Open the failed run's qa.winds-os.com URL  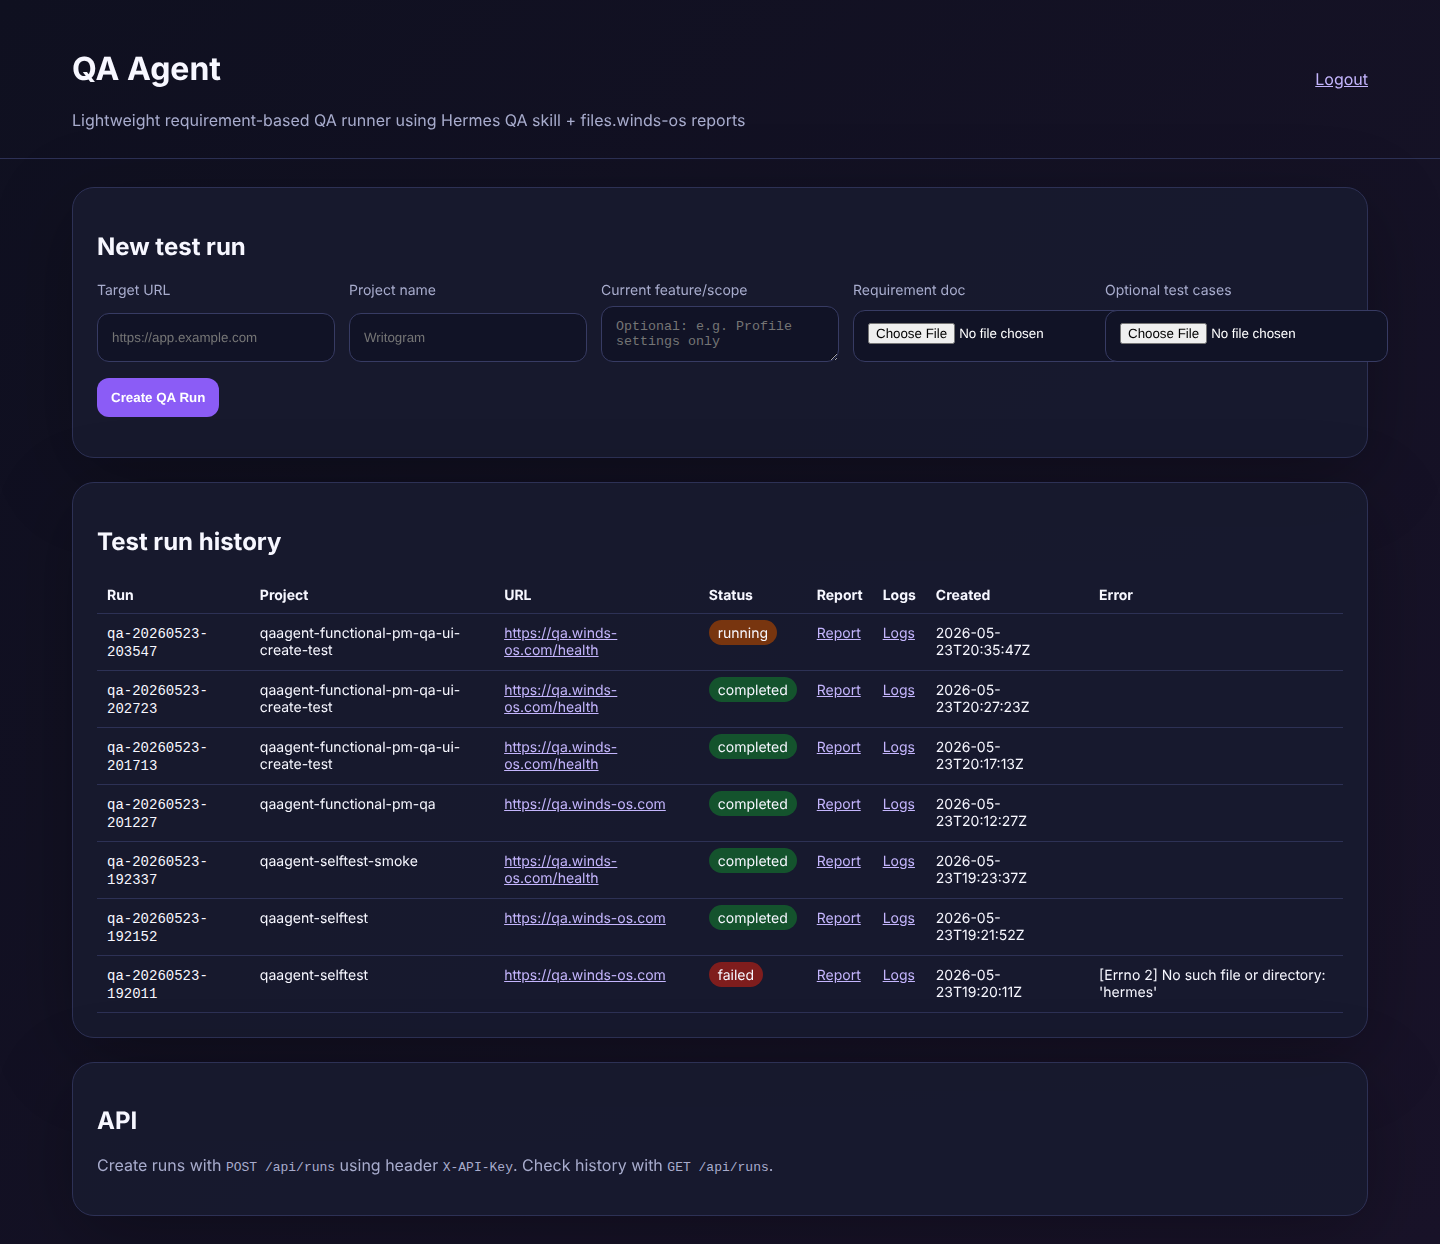tap(584, 976)
